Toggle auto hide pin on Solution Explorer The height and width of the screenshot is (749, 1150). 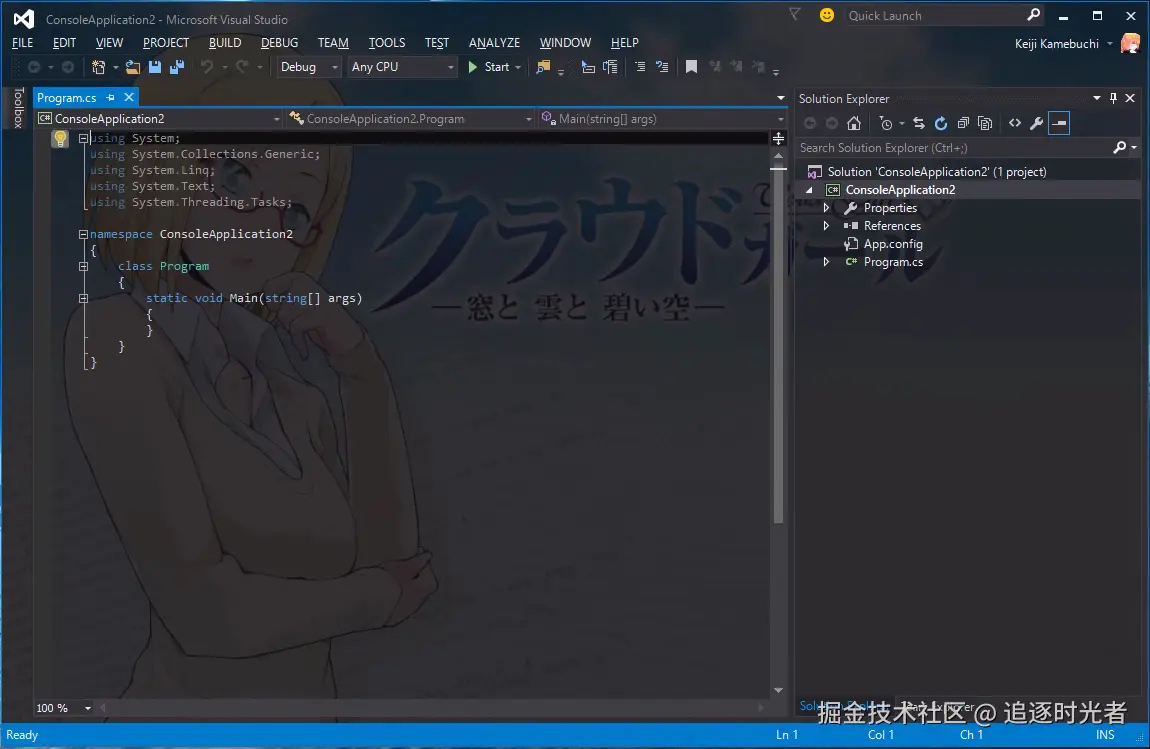point(1113,98)
